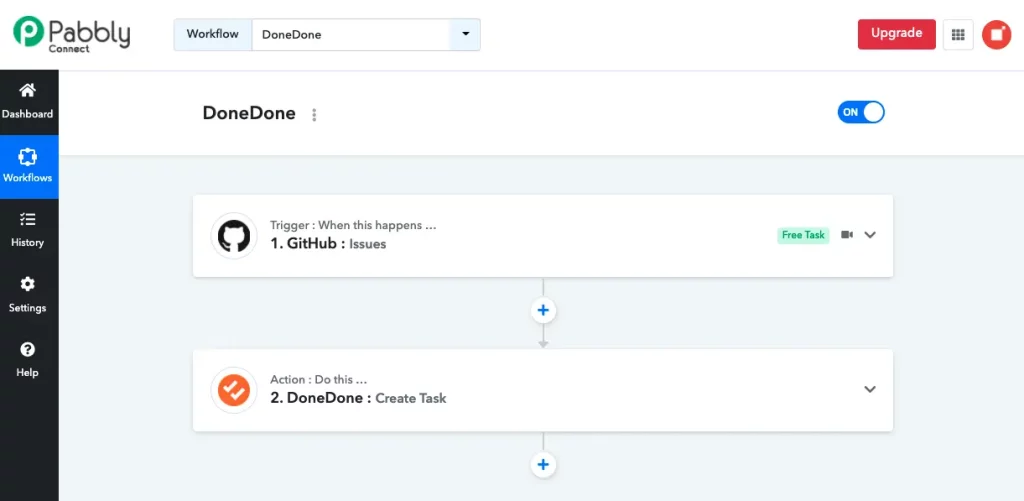
Task: Open the video tutorial camera icon
Action: (x=847, y=234)
